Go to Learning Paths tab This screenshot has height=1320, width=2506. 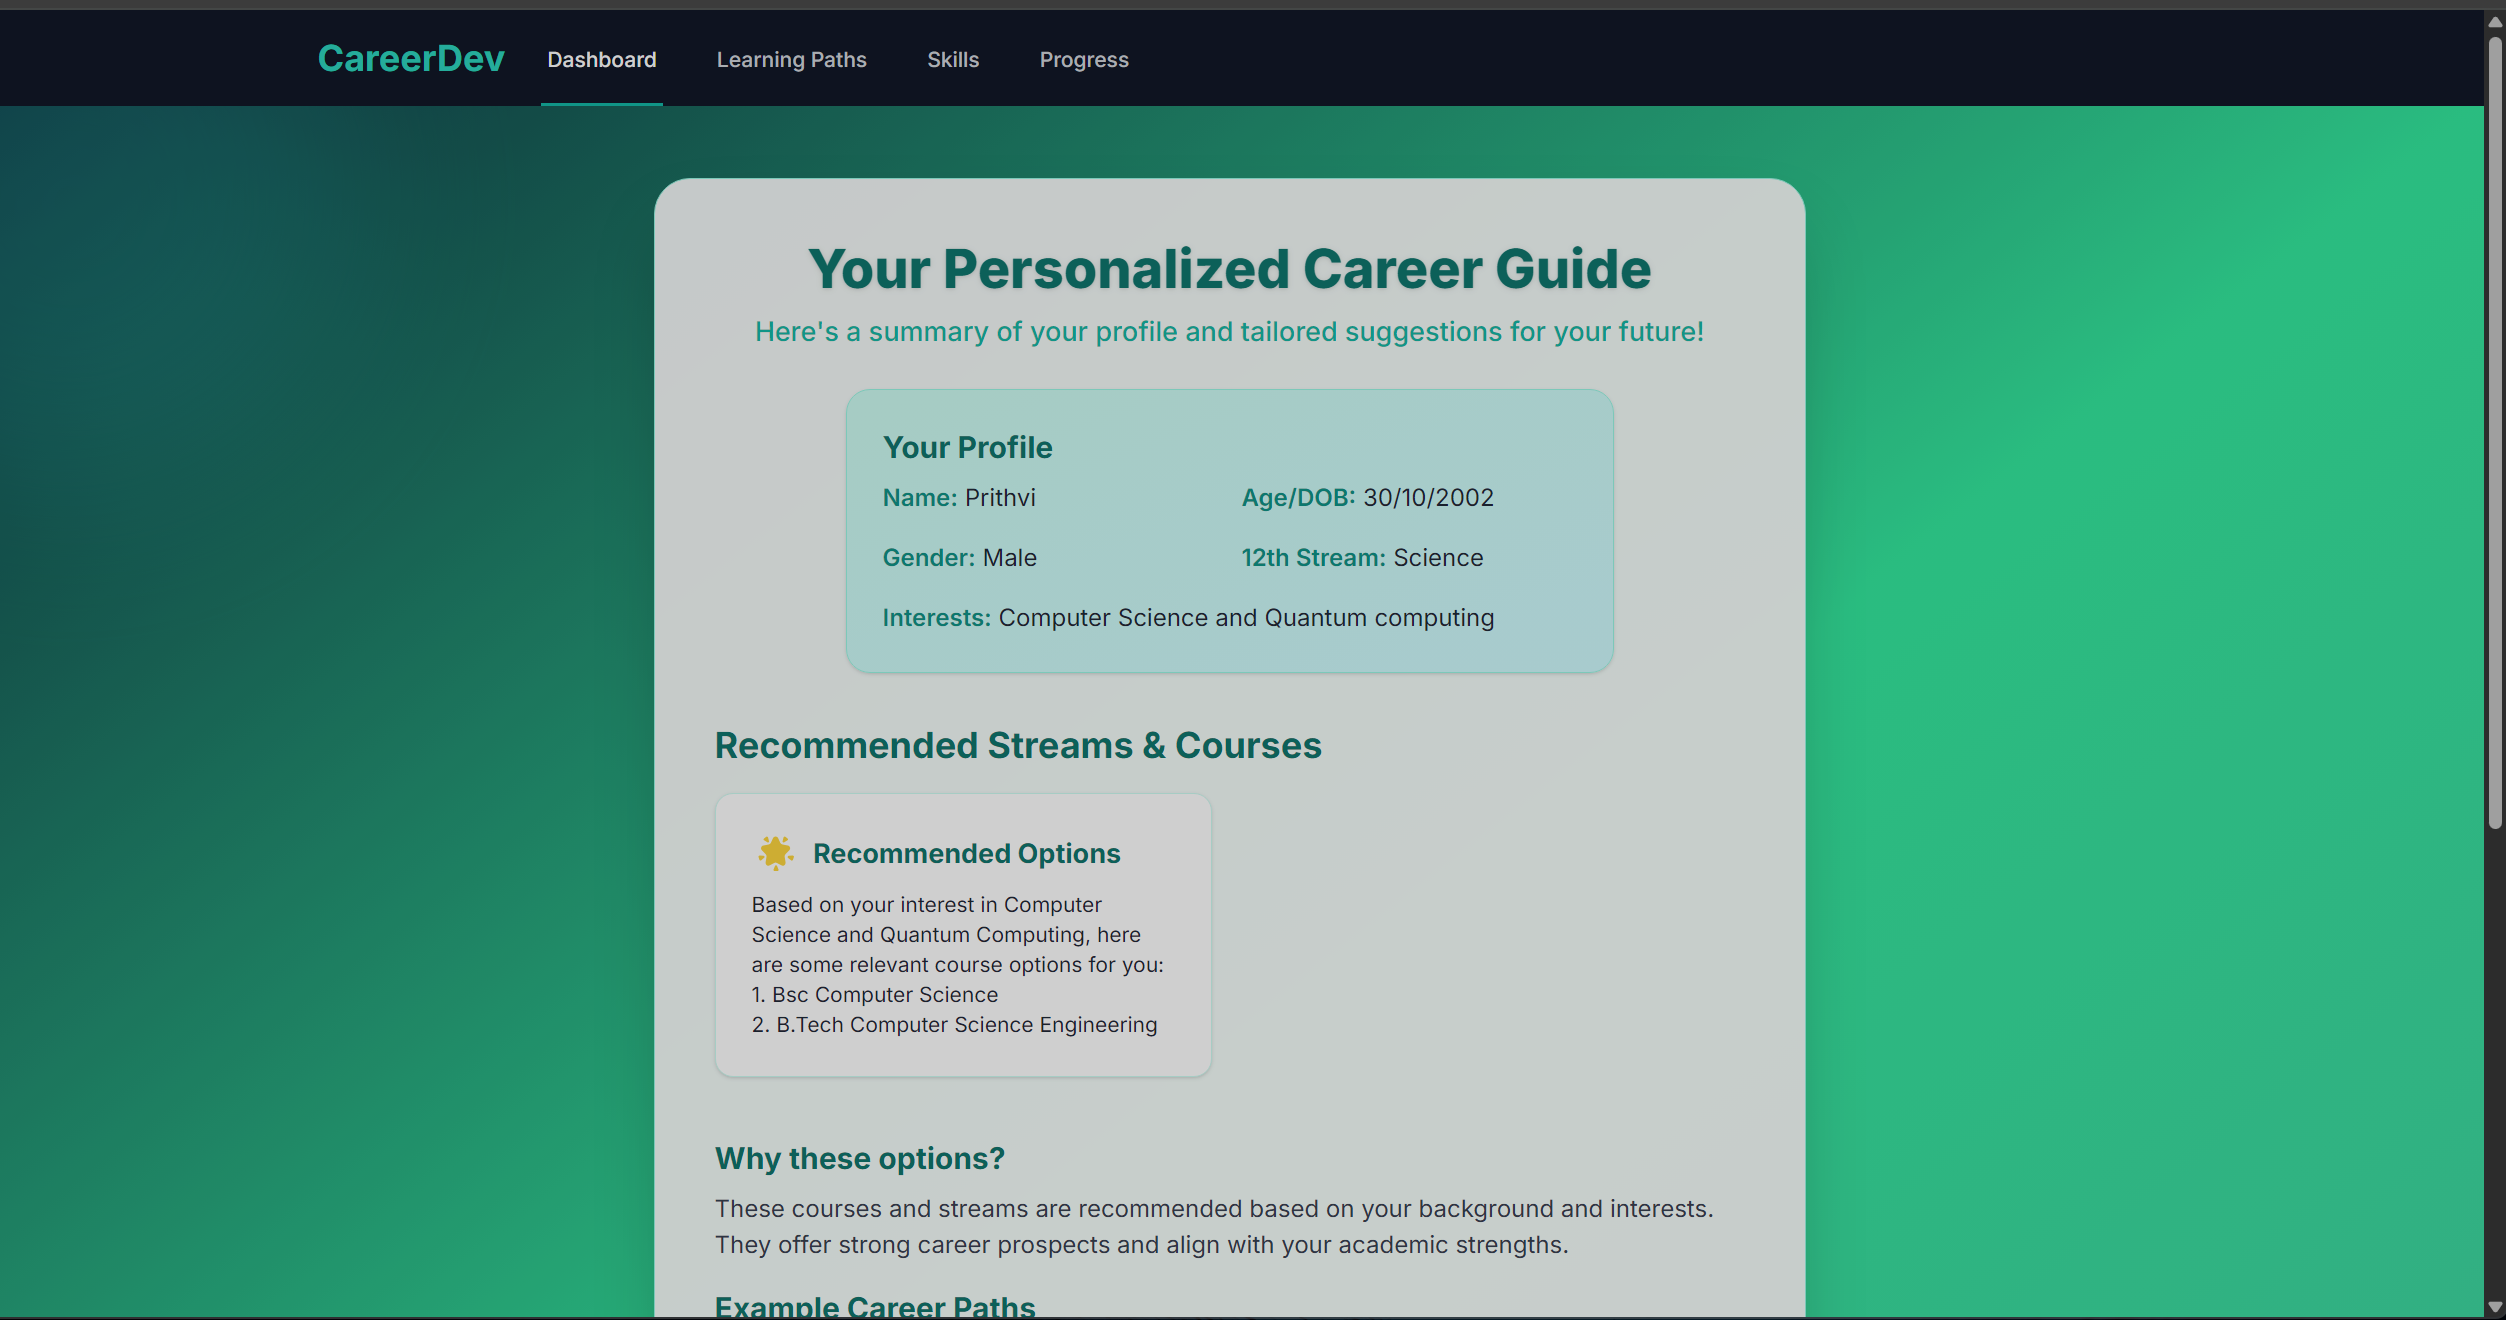[791, 60]
